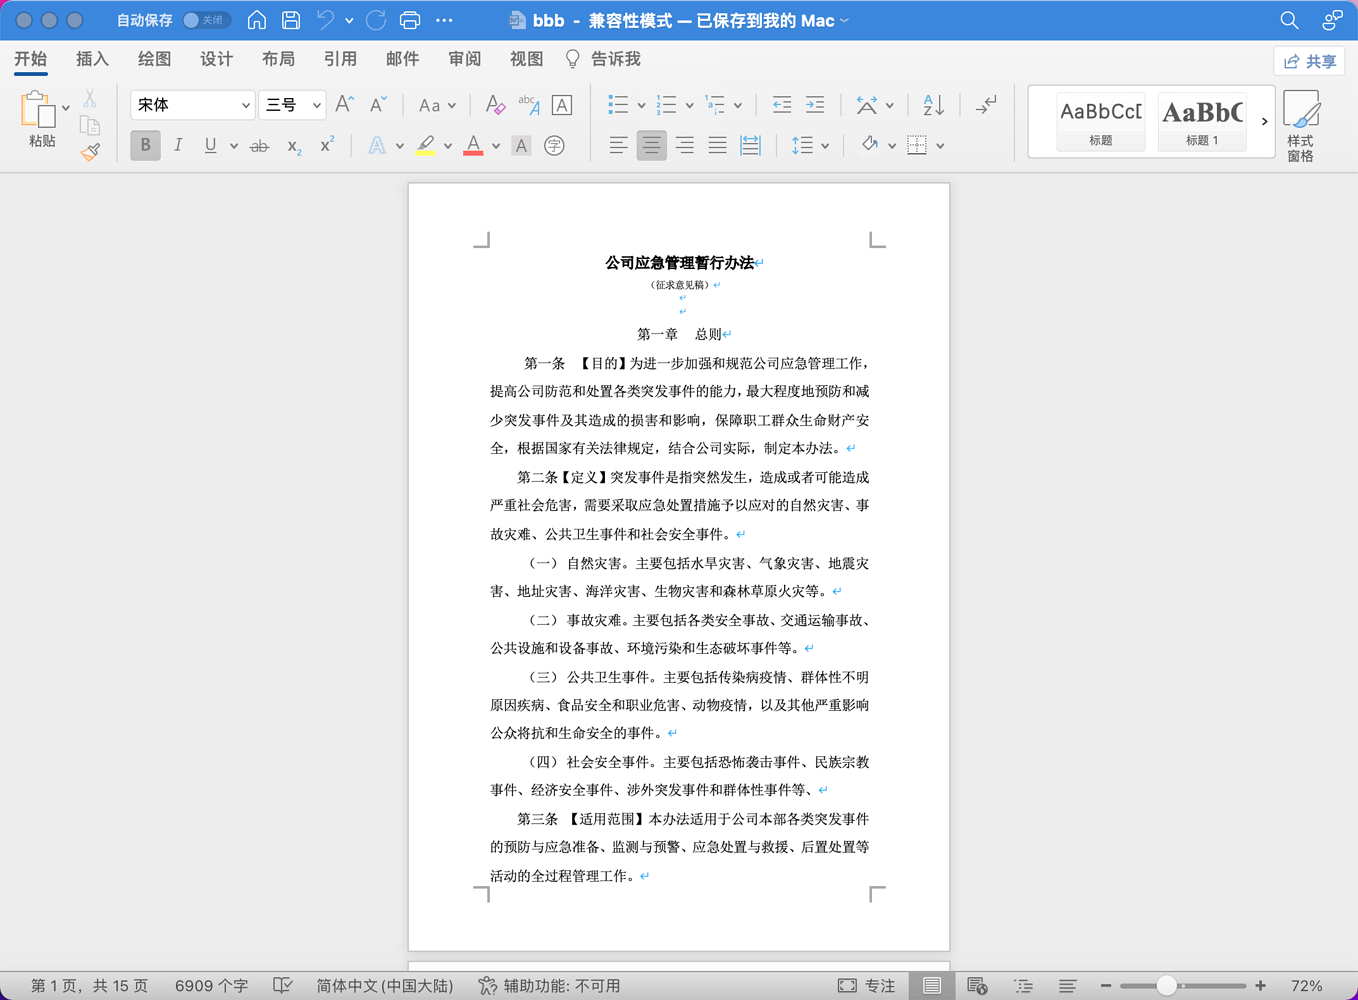Open the 审阅 ribbon tab
The image size is (1358, 1000).
463,59
